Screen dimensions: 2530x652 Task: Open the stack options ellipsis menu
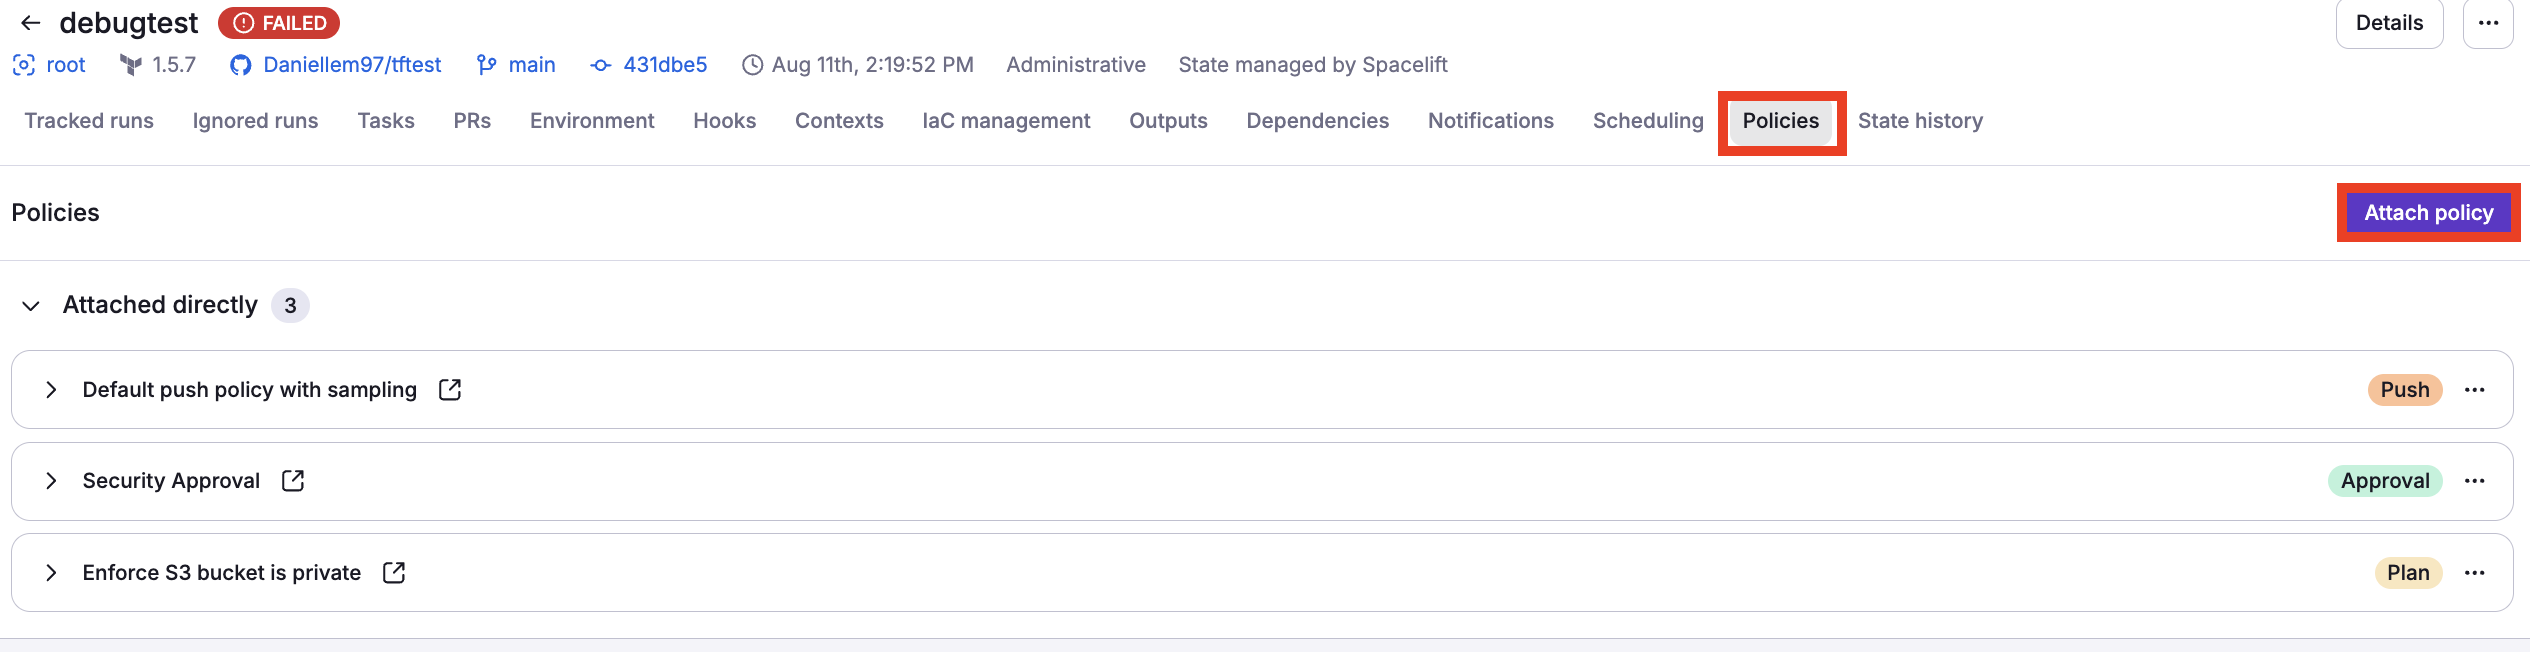click(2489, 23)
